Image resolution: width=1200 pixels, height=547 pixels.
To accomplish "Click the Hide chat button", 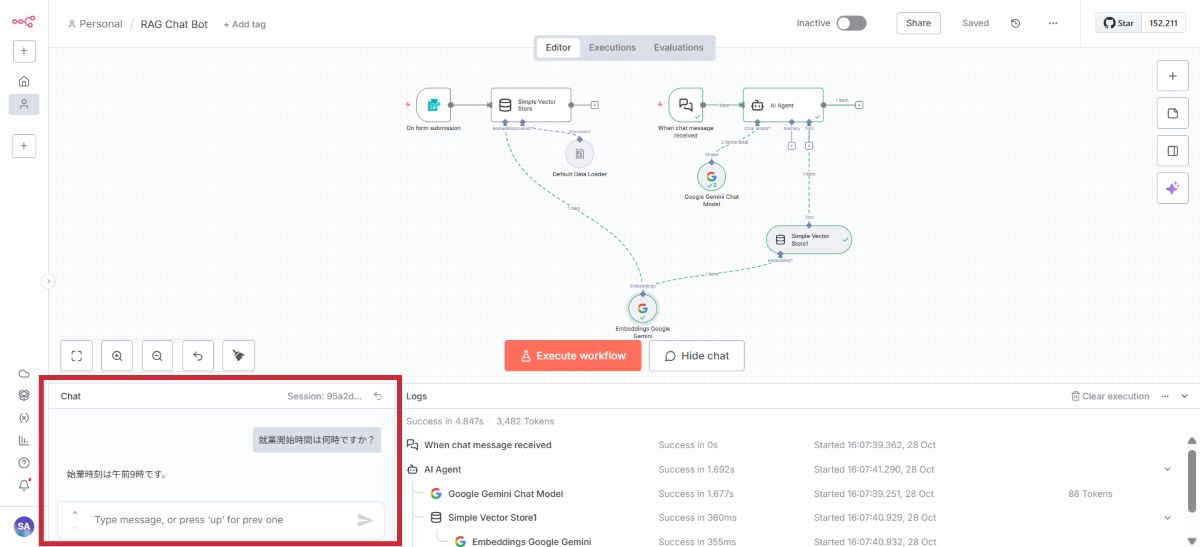I will coord(696,356).
